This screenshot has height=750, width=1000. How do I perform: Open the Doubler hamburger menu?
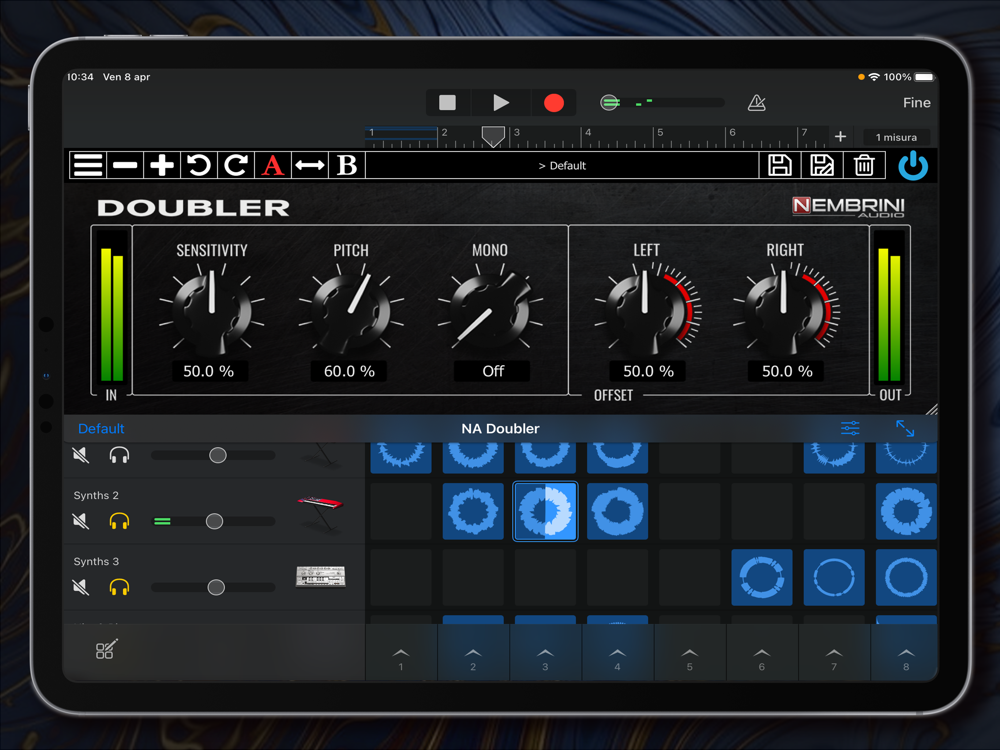[88, 165]
